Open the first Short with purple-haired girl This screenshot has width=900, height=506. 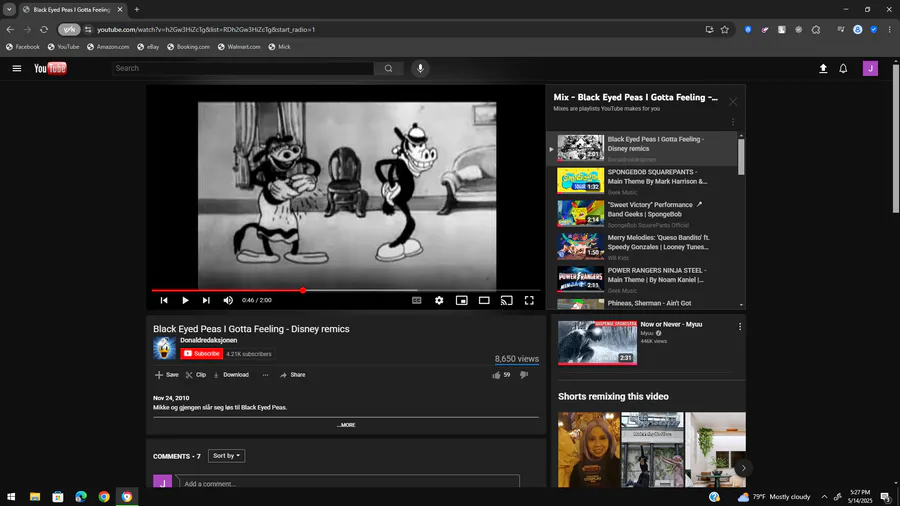589,450
